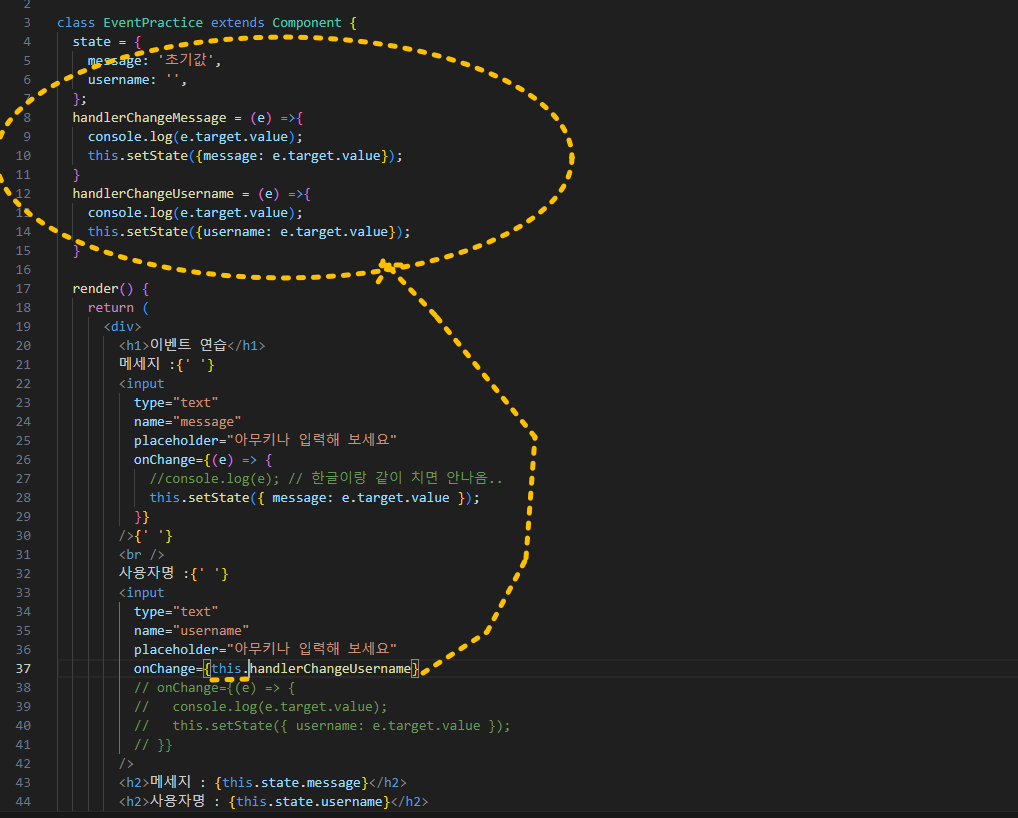Viewport: 1018px width, 818px height.
Task: Click the <input tag on line 22
Action: [142, 384]
